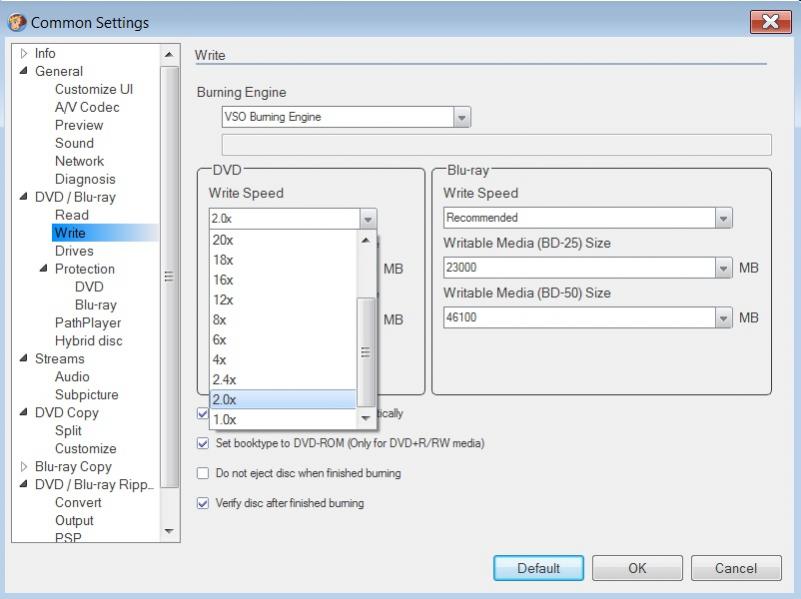
Task: Enable Do not eject disc when finished
Action: (204, 473)
